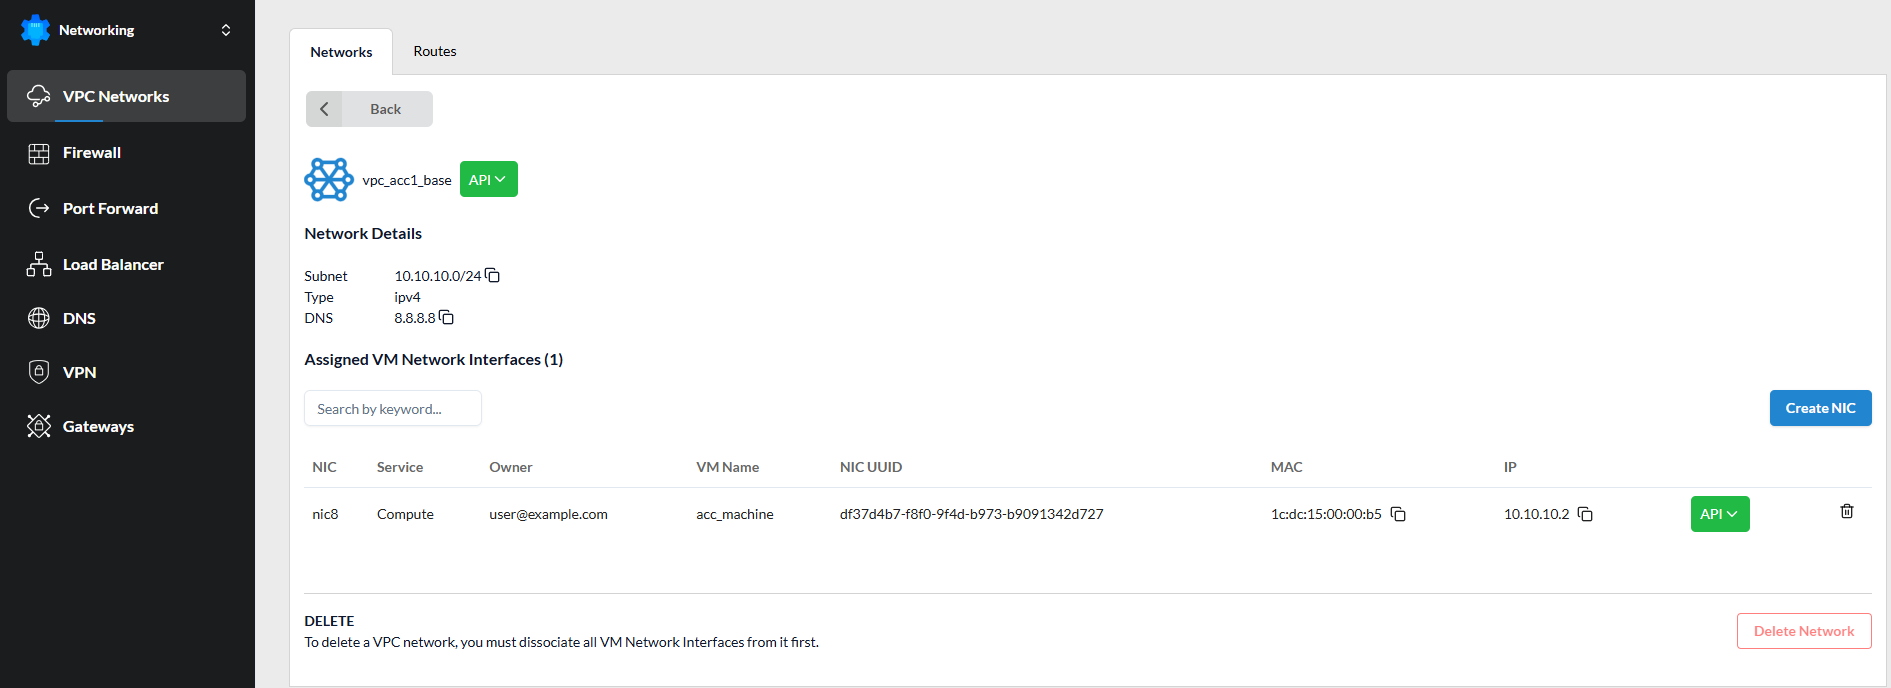Screen dimensions: 1891x688
Task: Open the VPN page from sidebar
Action: click(80, 373)
